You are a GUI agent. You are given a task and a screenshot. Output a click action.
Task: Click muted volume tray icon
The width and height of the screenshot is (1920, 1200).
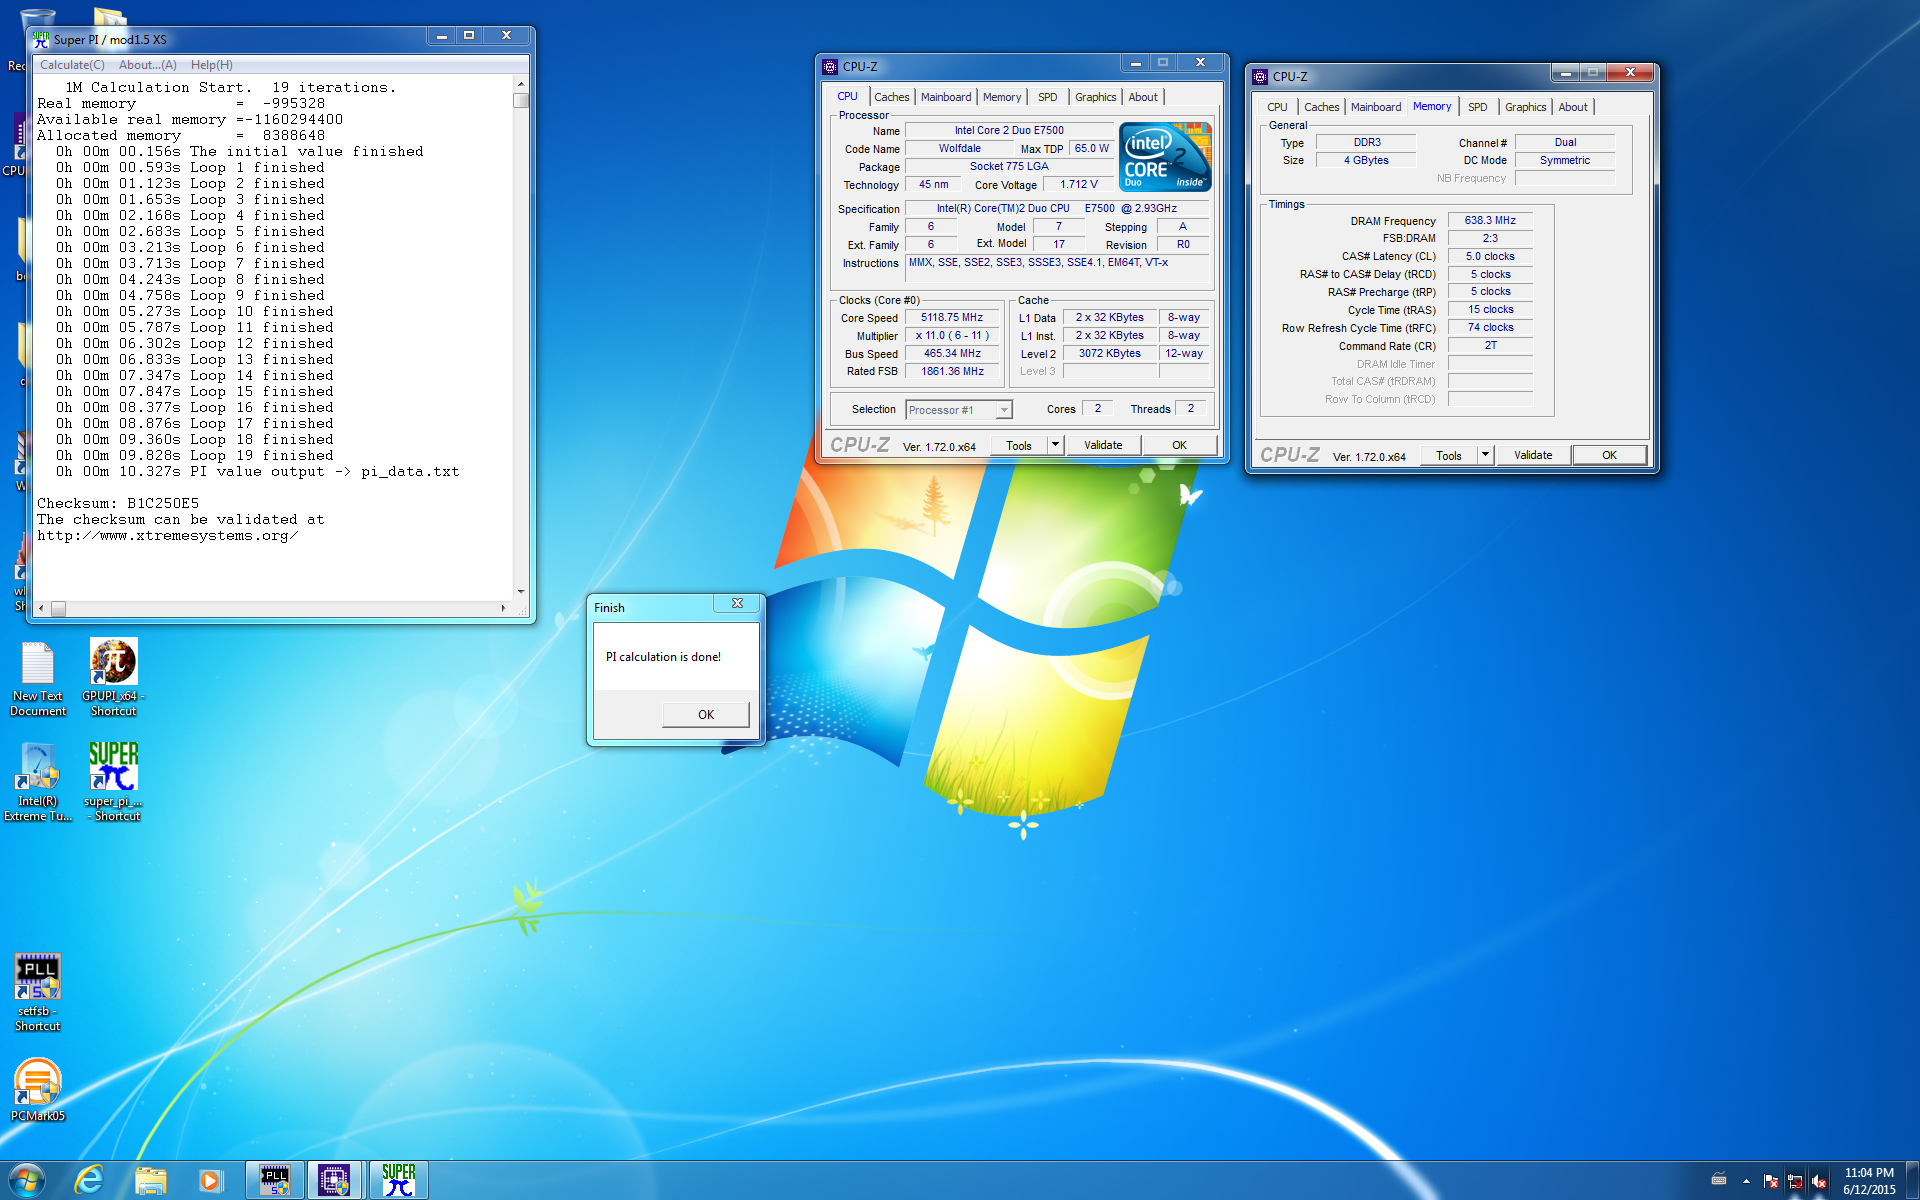point(1819,1181)
